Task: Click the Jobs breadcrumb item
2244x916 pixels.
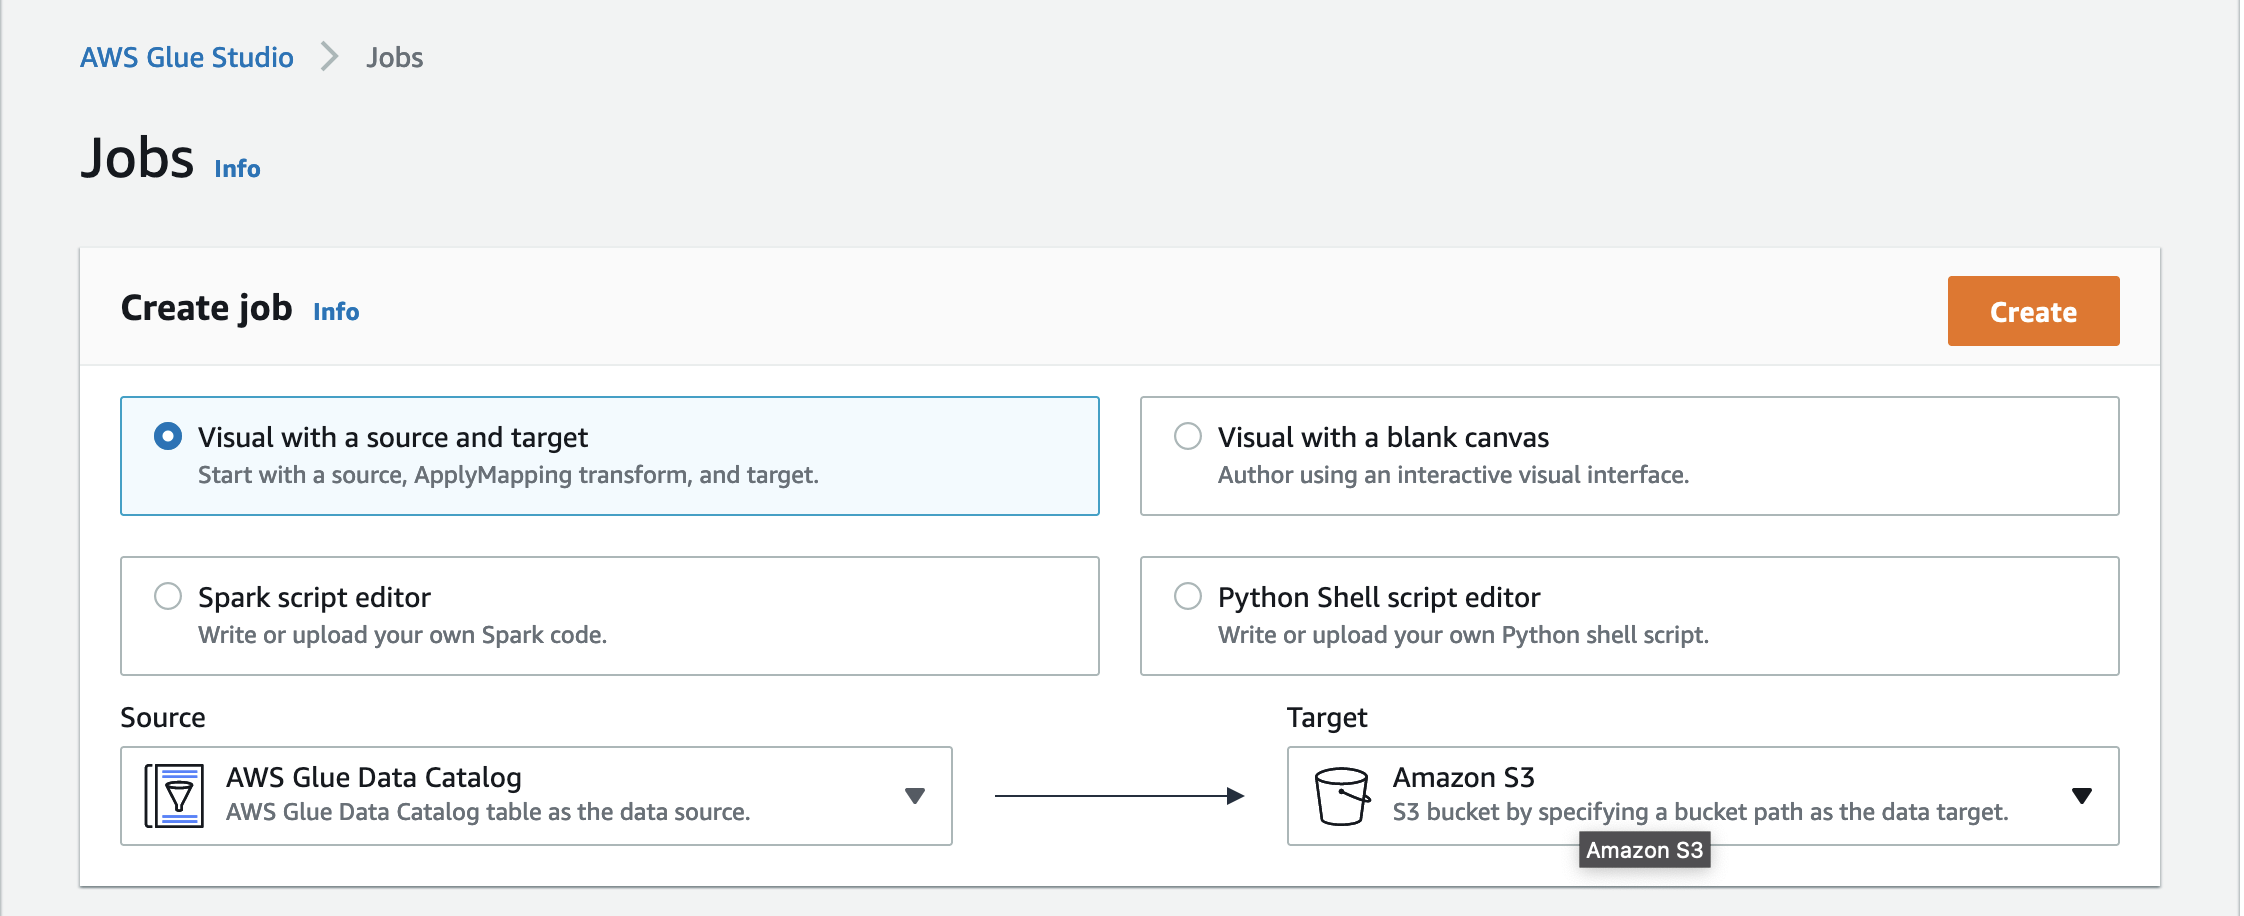Action: [394, 57]
